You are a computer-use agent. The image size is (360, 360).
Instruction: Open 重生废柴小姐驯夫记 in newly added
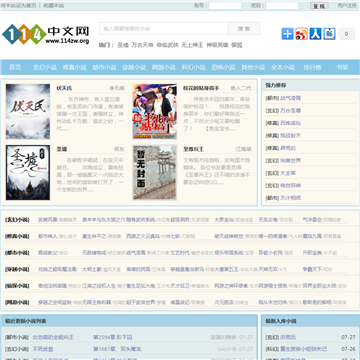(x=303, y=349)
